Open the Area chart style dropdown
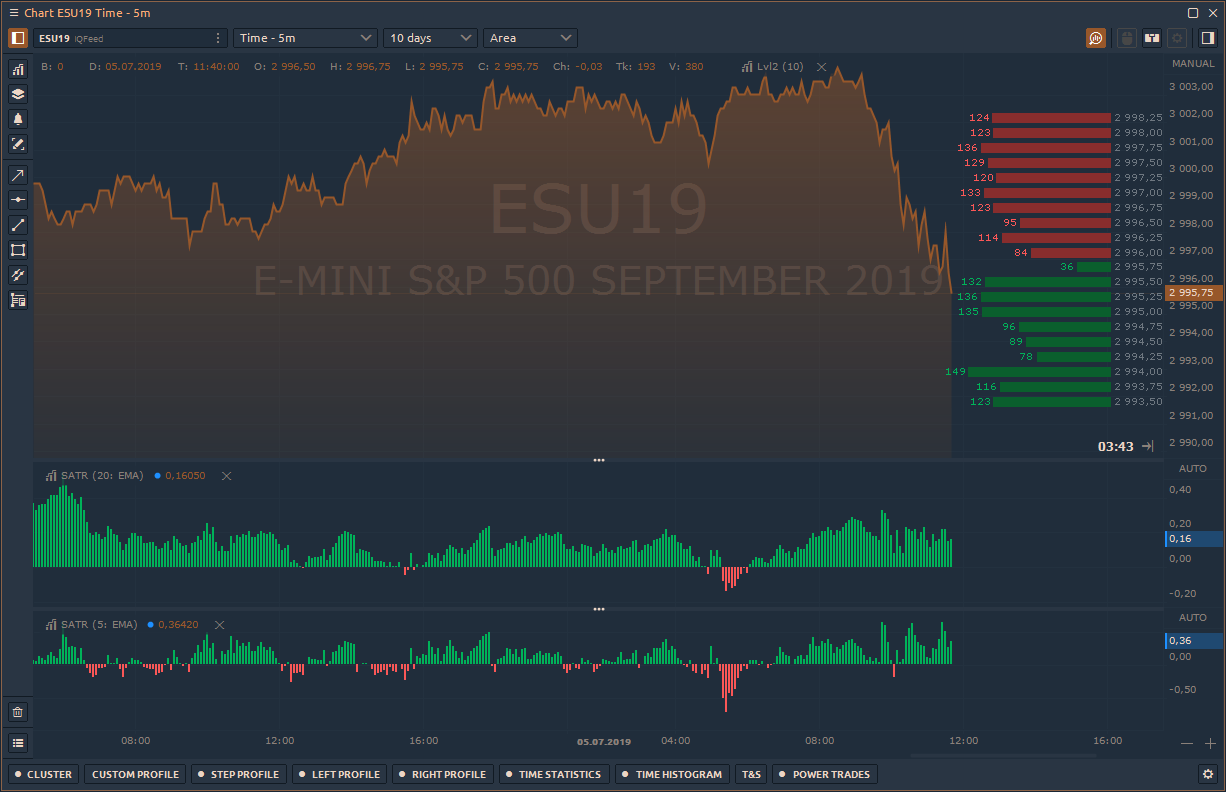The height and width of the screenshot is (792, 1226). (530, 38)
